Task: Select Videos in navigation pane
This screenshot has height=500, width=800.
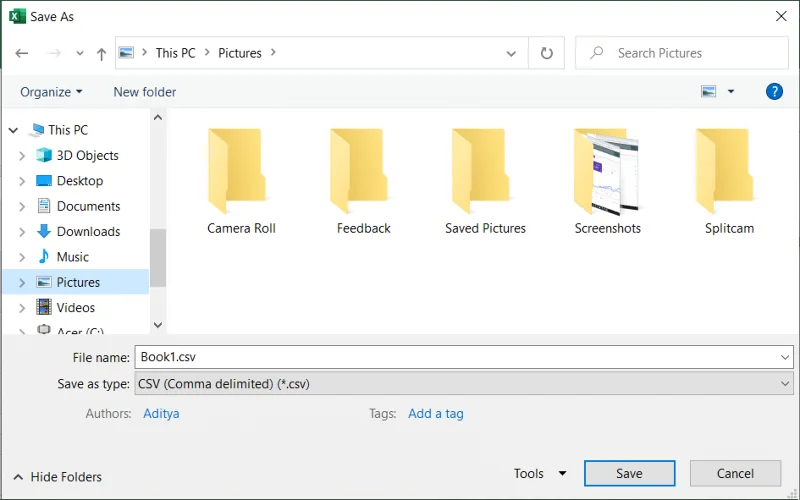Action: point(76,307)
